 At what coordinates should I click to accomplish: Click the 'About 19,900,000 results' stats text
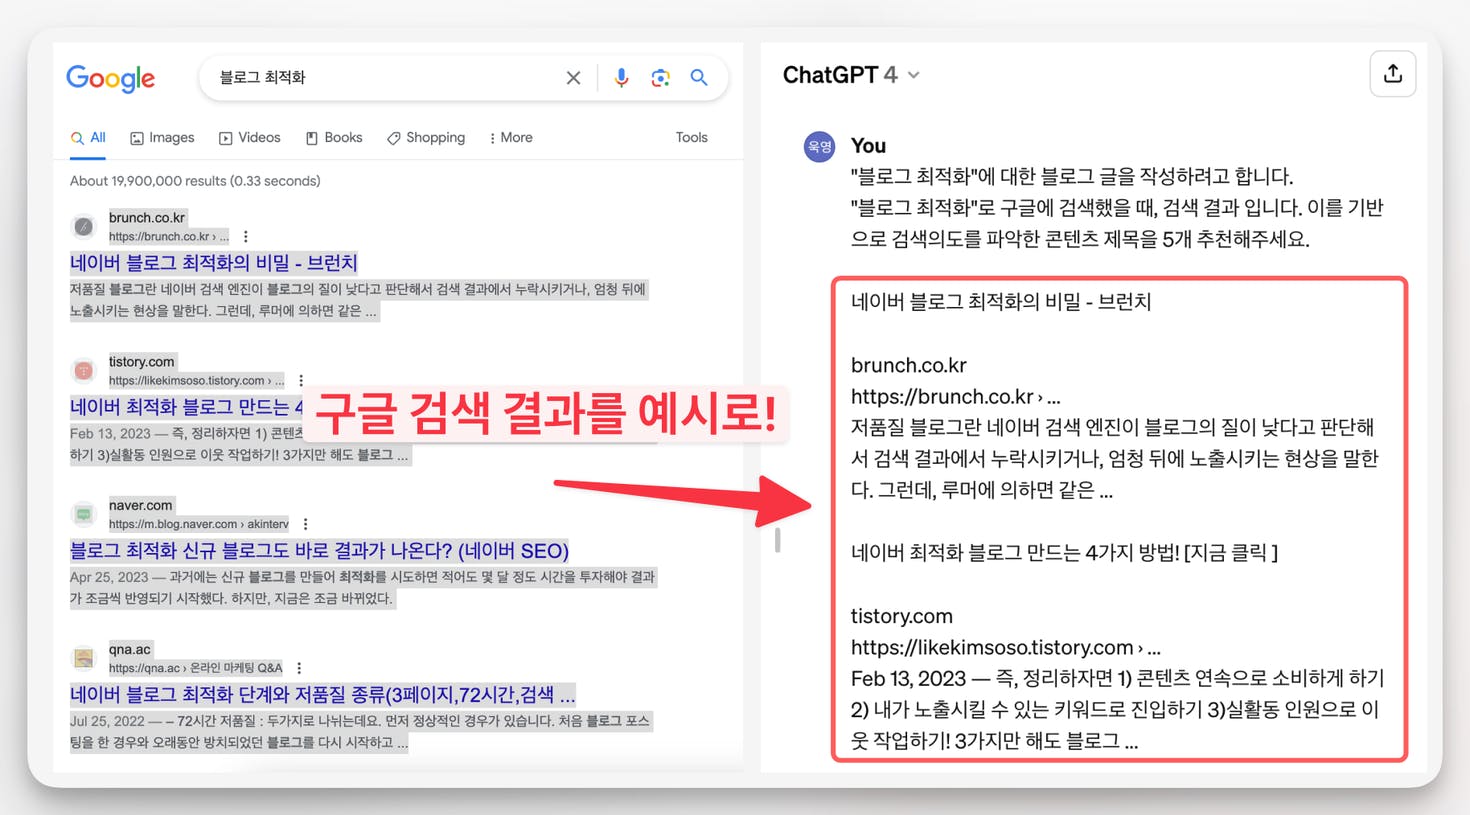(195, 181)
